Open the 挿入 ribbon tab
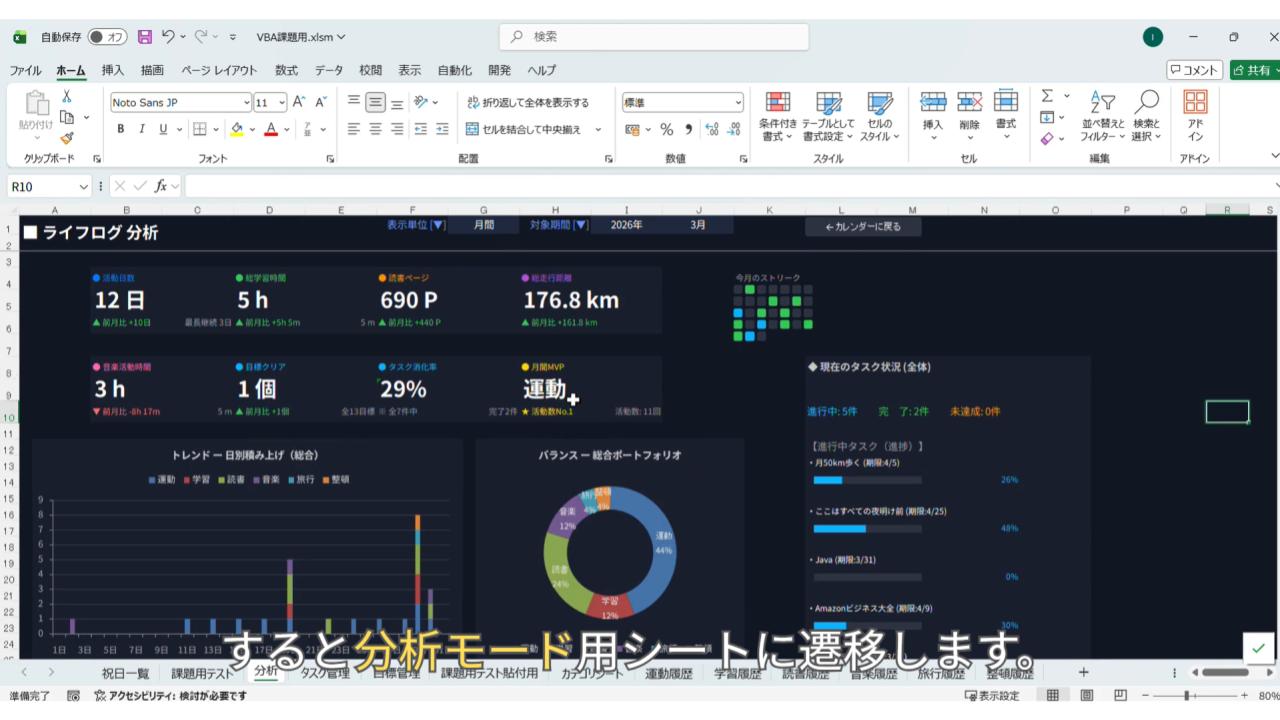This screenshot has width=1280, height=720. (x=113, y=70)
